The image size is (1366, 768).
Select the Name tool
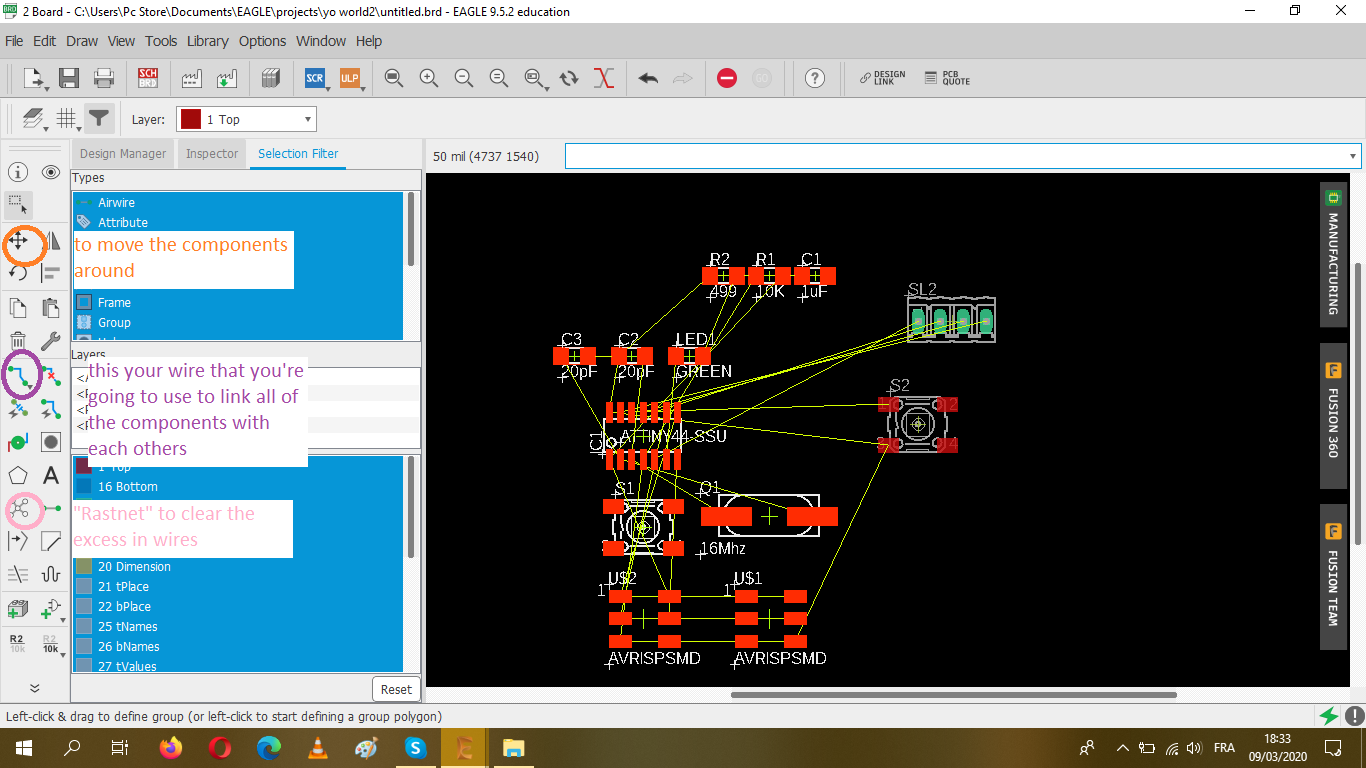pyautogui.click(x=18, y=642)
